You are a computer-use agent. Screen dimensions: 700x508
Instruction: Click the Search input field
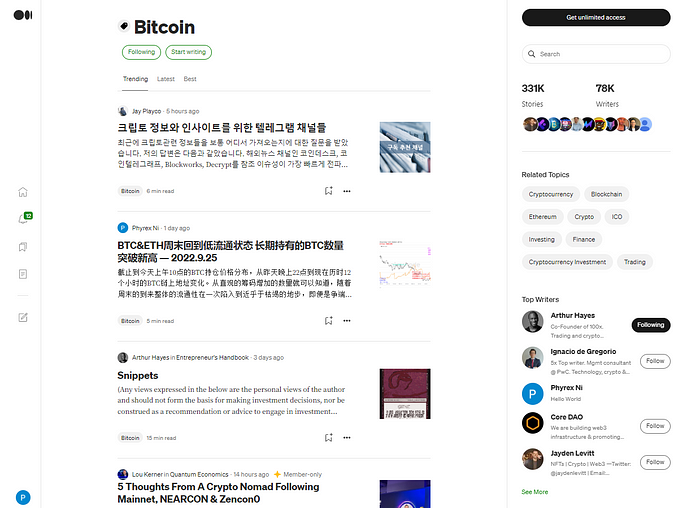pyautogui.click(x=596, y=54)
